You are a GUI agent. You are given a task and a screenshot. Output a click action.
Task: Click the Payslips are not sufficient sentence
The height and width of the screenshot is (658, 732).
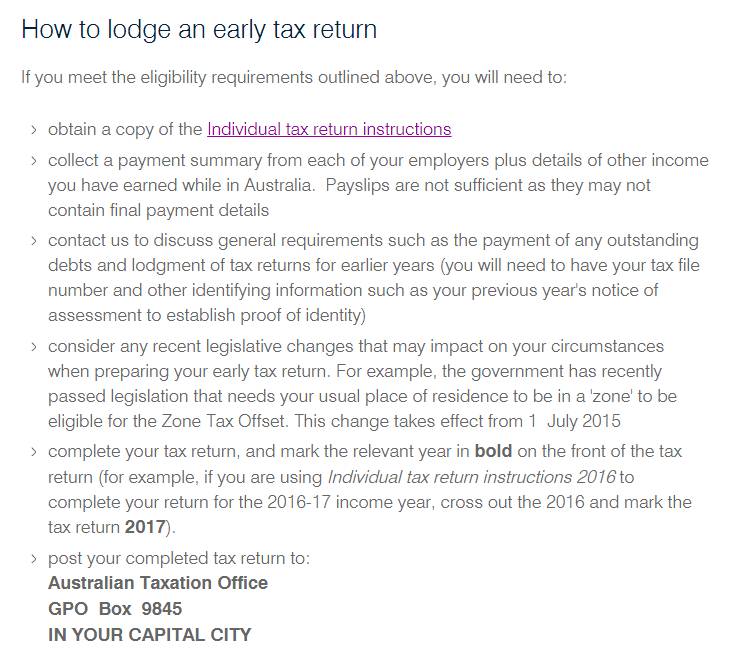(x=349, y=198)
